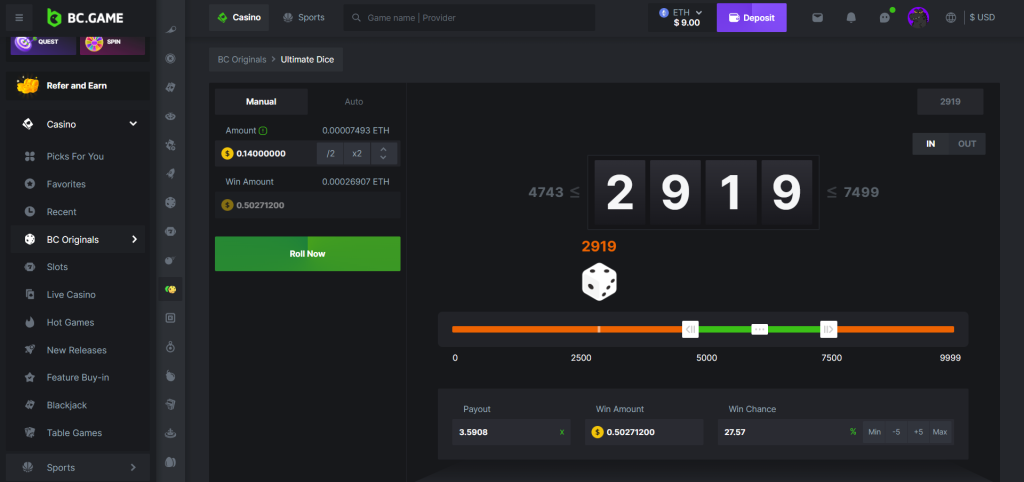Open the Sports tab in the header
The image size is (1024, 482).
304,18
